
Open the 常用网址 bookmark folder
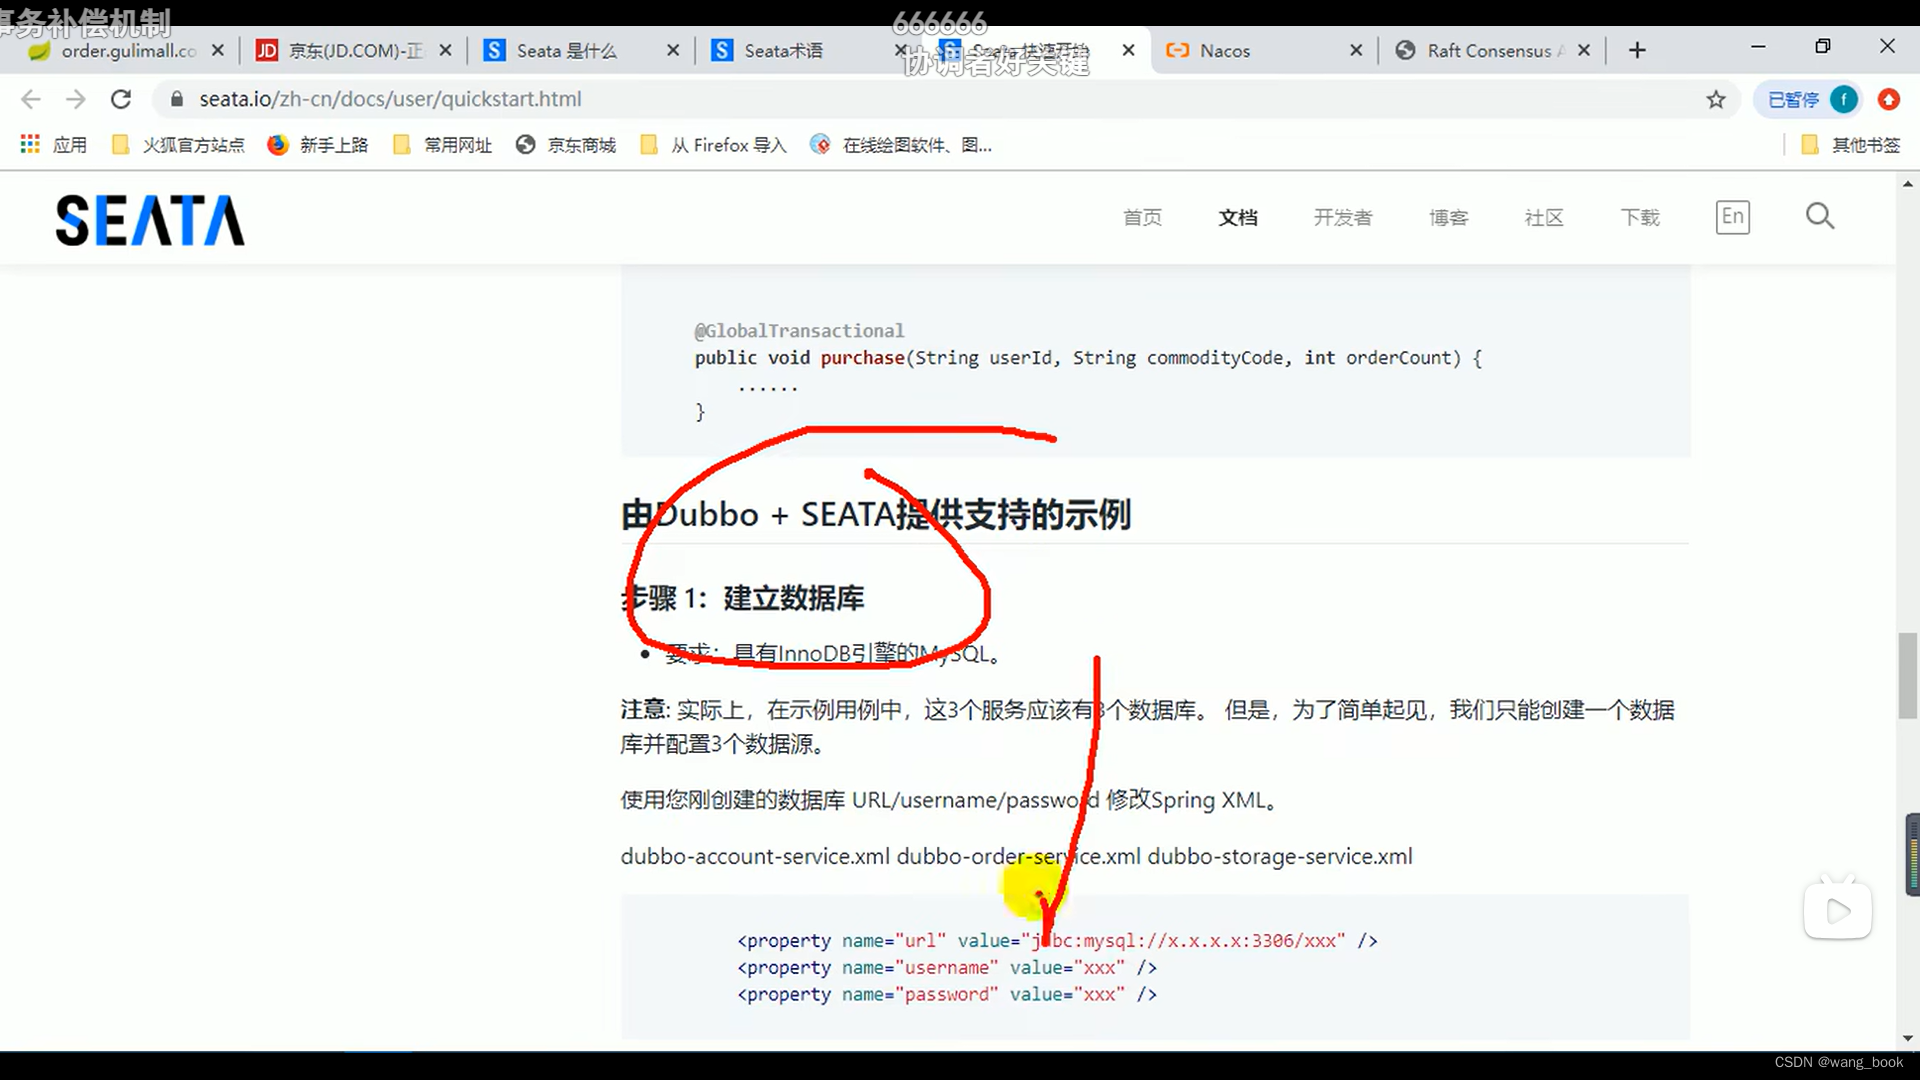[x=442, y=145]
